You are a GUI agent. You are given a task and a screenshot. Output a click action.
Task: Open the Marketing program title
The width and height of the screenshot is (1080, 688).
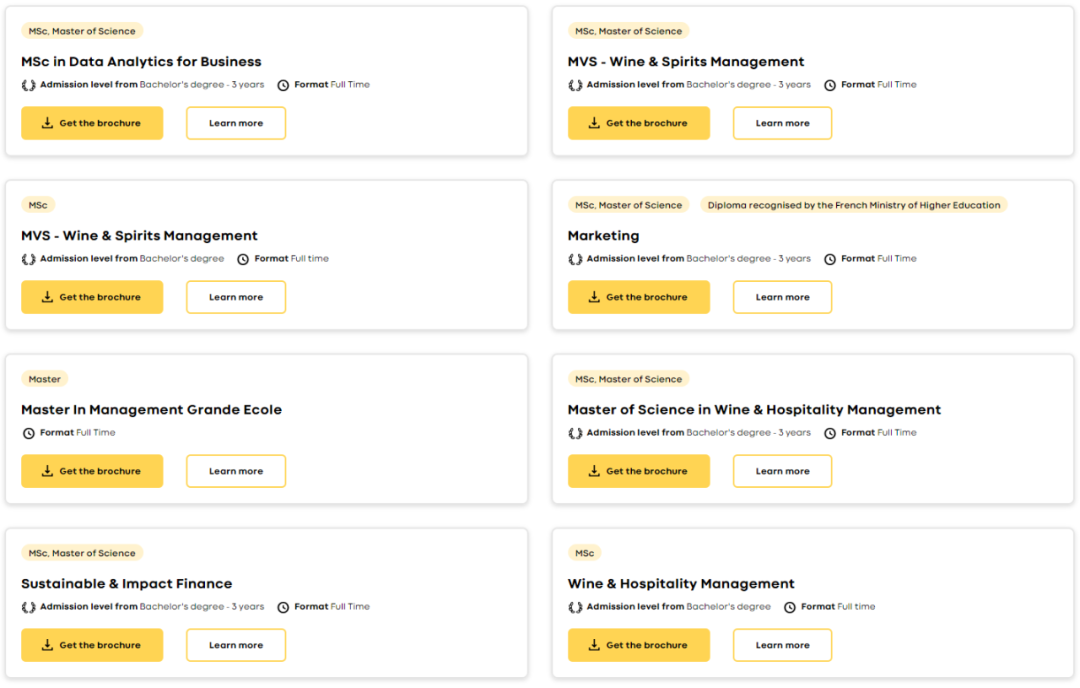click(x=603, y=236)
